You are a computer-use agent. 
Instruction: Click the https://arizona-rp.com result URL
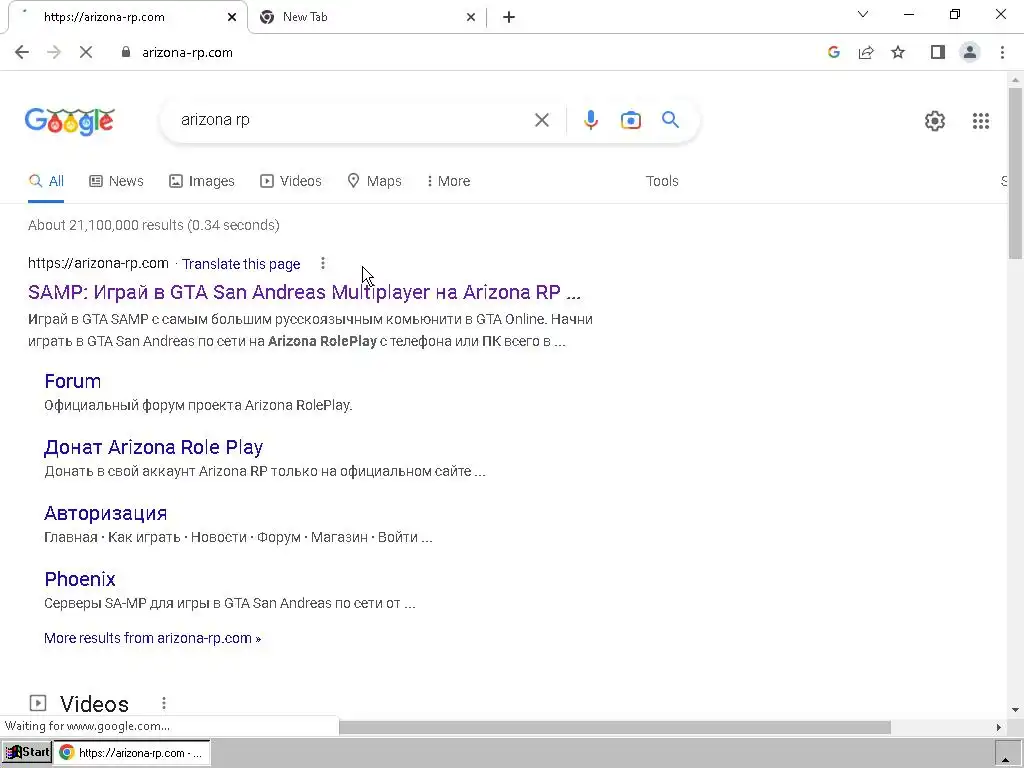point(98,263)
